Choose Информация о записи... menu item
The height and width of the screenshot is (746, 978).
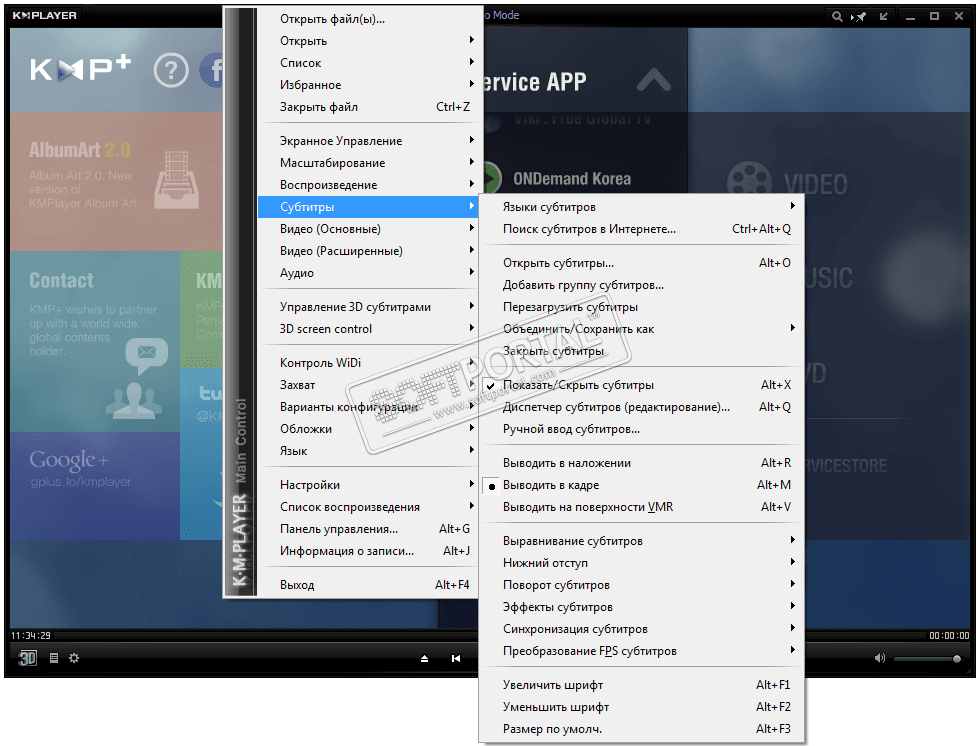tap(367, 551)
